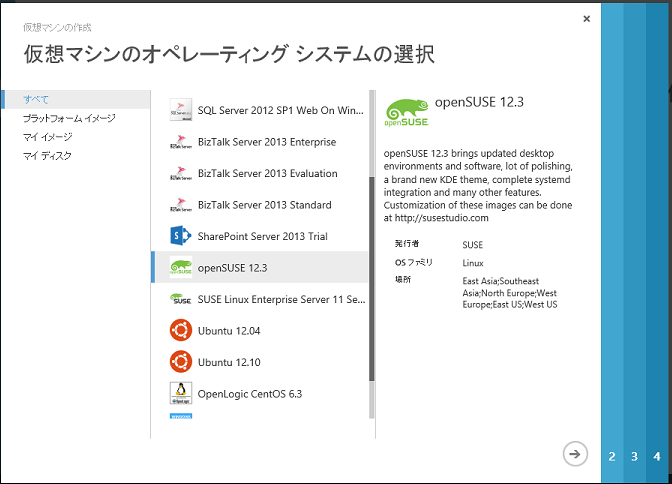Select BizTalk Server 2013 Standard entry

point(263,205)
